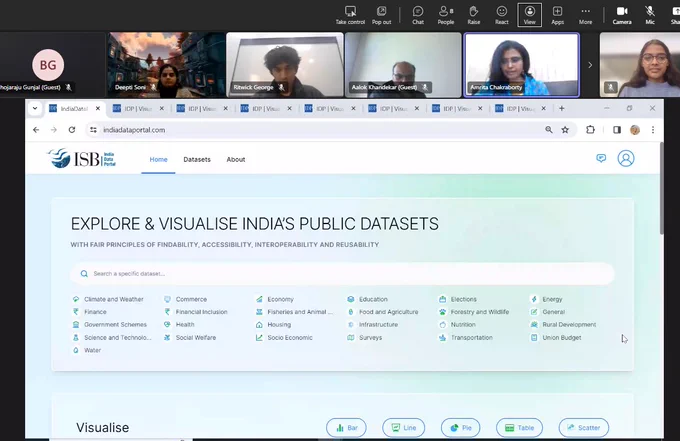680x441 pixels.
Task: Open a new browser tab
Action: [x=562, y=108]
